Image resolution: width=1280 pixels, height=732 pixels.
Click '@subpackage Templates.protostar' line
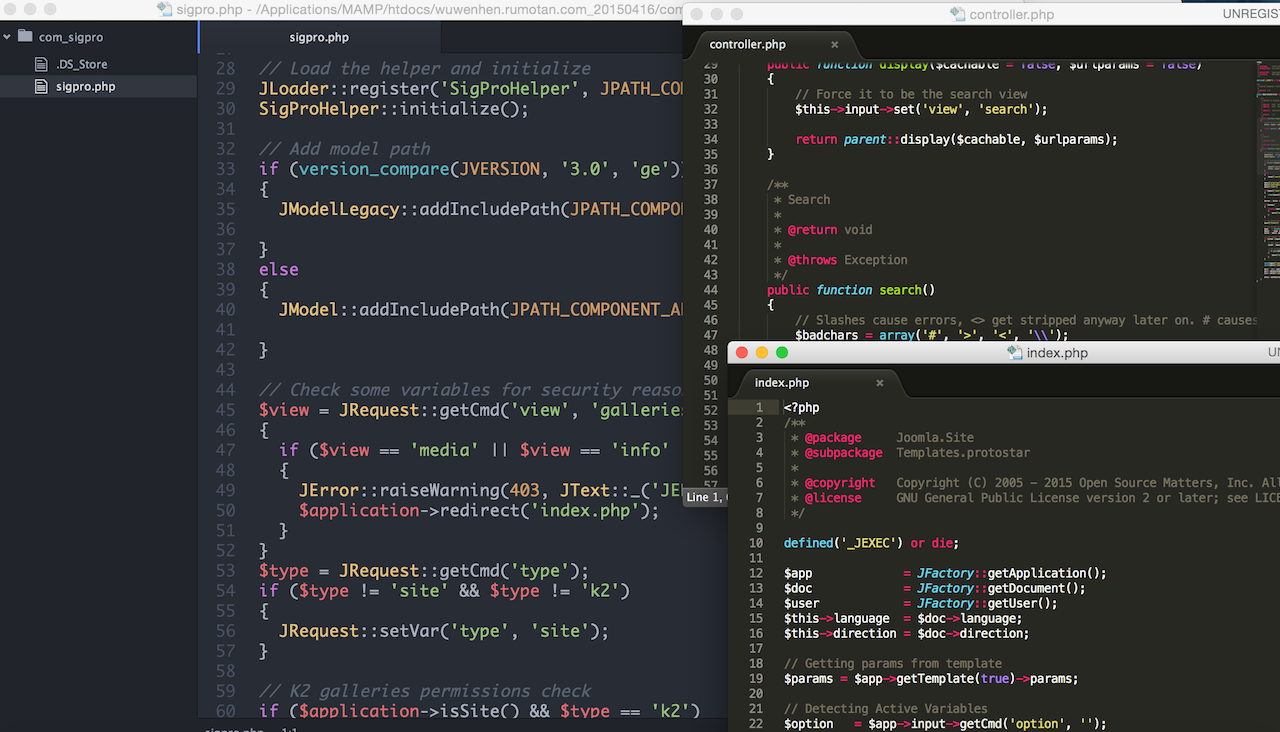pos(917,452)
